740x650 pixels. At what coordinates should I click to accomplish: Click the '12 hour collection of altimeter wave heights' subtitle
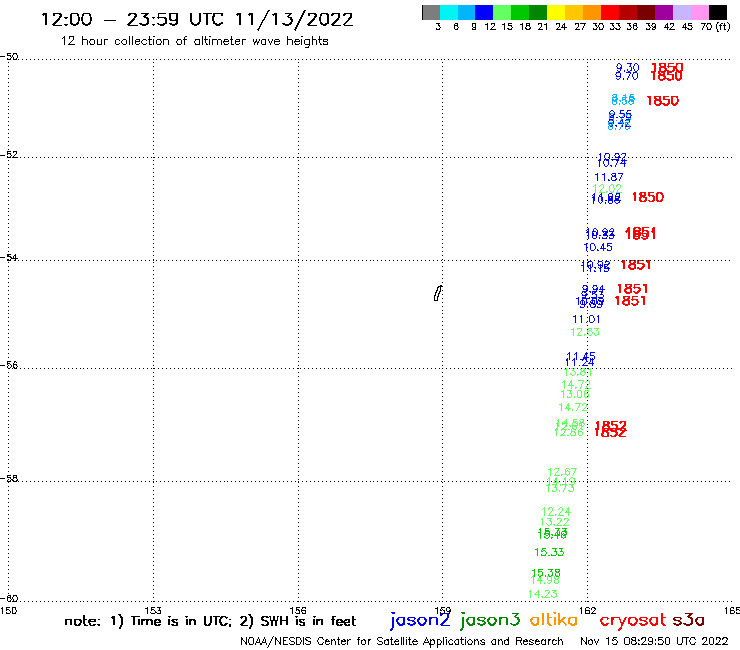[x=194, y=41]
